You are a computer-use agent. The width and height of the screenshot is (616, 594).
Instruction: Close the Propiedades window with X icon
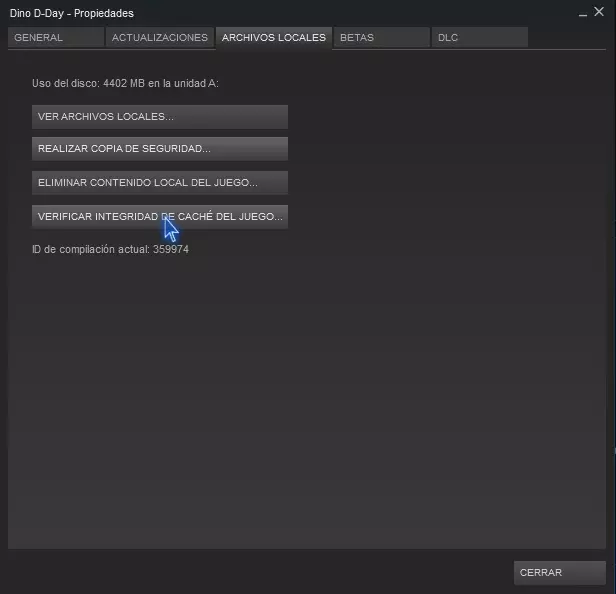click(x=599, y=12)
